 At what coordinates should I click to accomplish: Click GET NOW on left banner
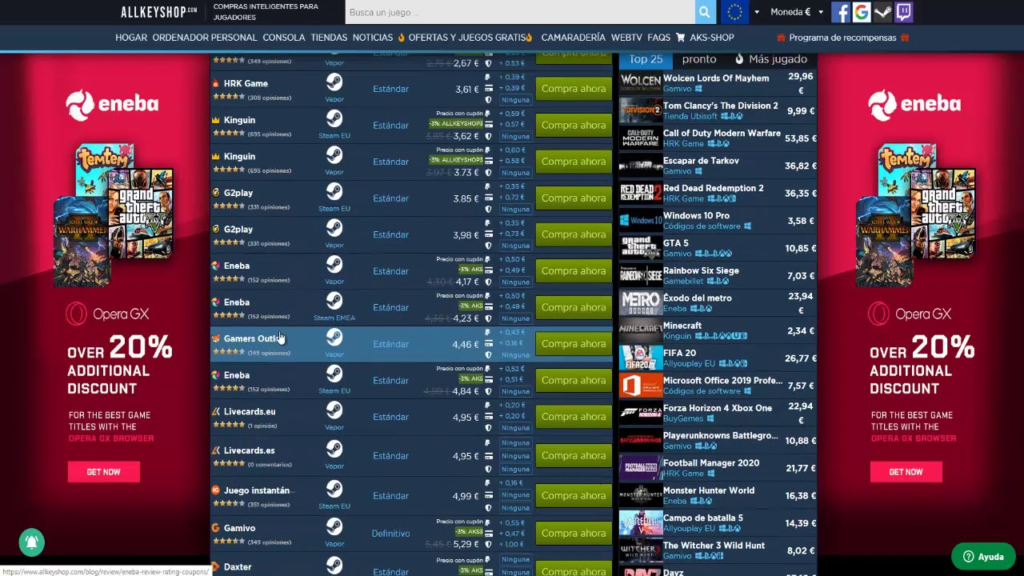(x=103, y=472)
